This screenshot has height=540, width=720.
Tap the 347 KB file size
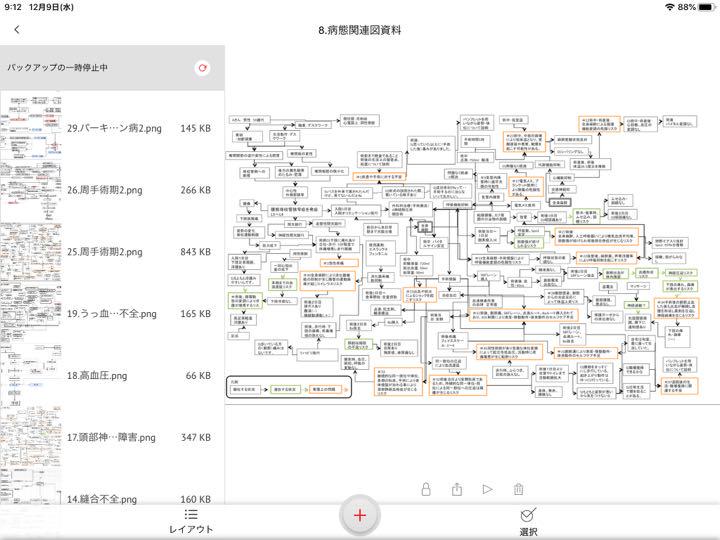196,437
